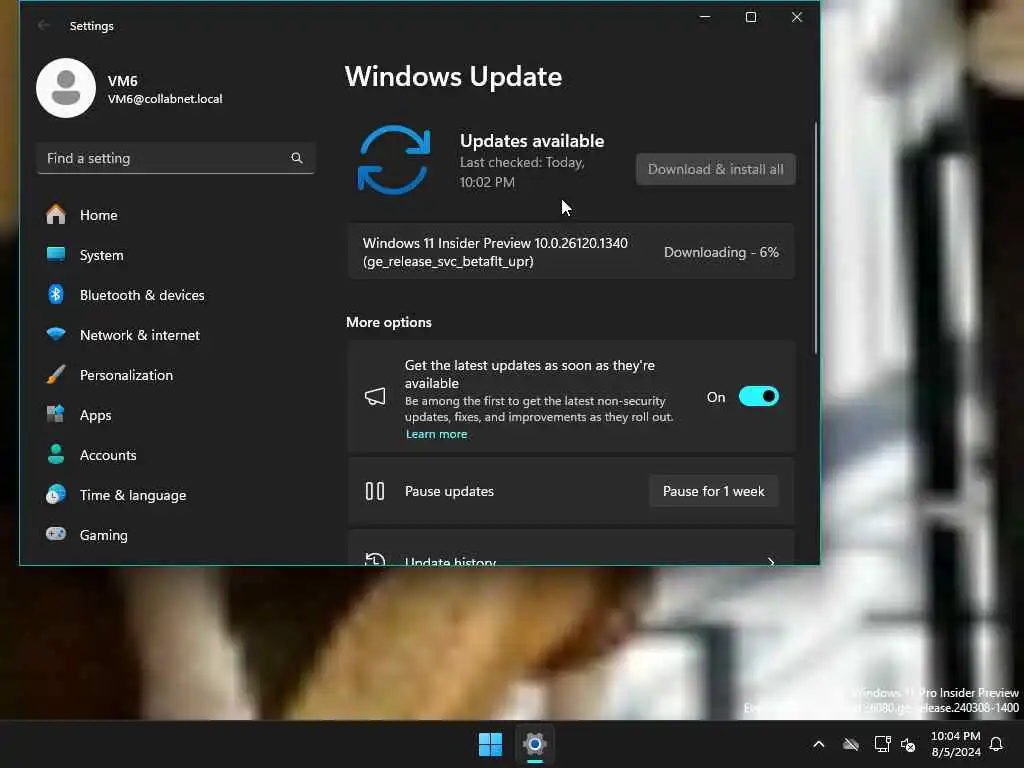Open the Windows Start menu
Screen dimensions: 1024x768
click(x=490, y=744)
